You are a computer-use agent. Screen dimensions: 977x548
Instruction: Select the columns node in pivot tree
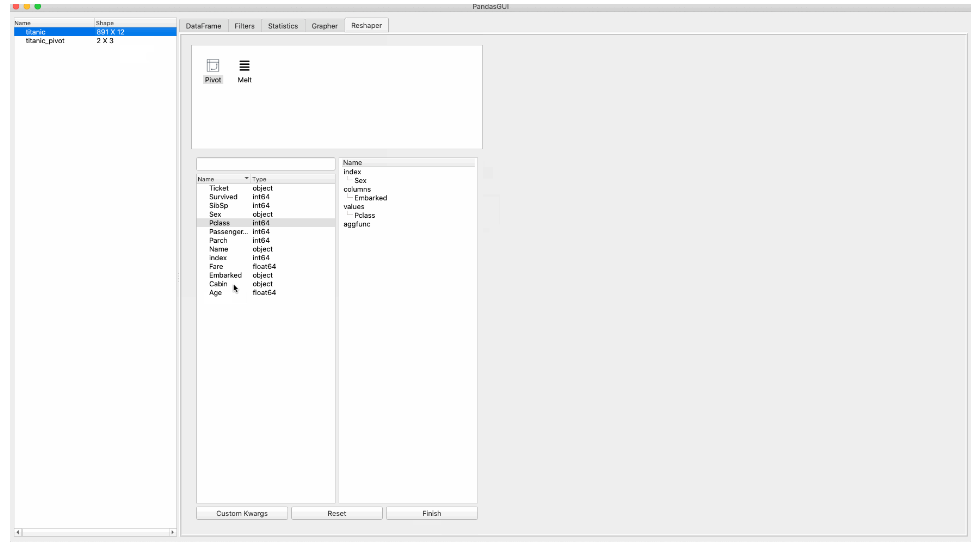tap(357, 190)
